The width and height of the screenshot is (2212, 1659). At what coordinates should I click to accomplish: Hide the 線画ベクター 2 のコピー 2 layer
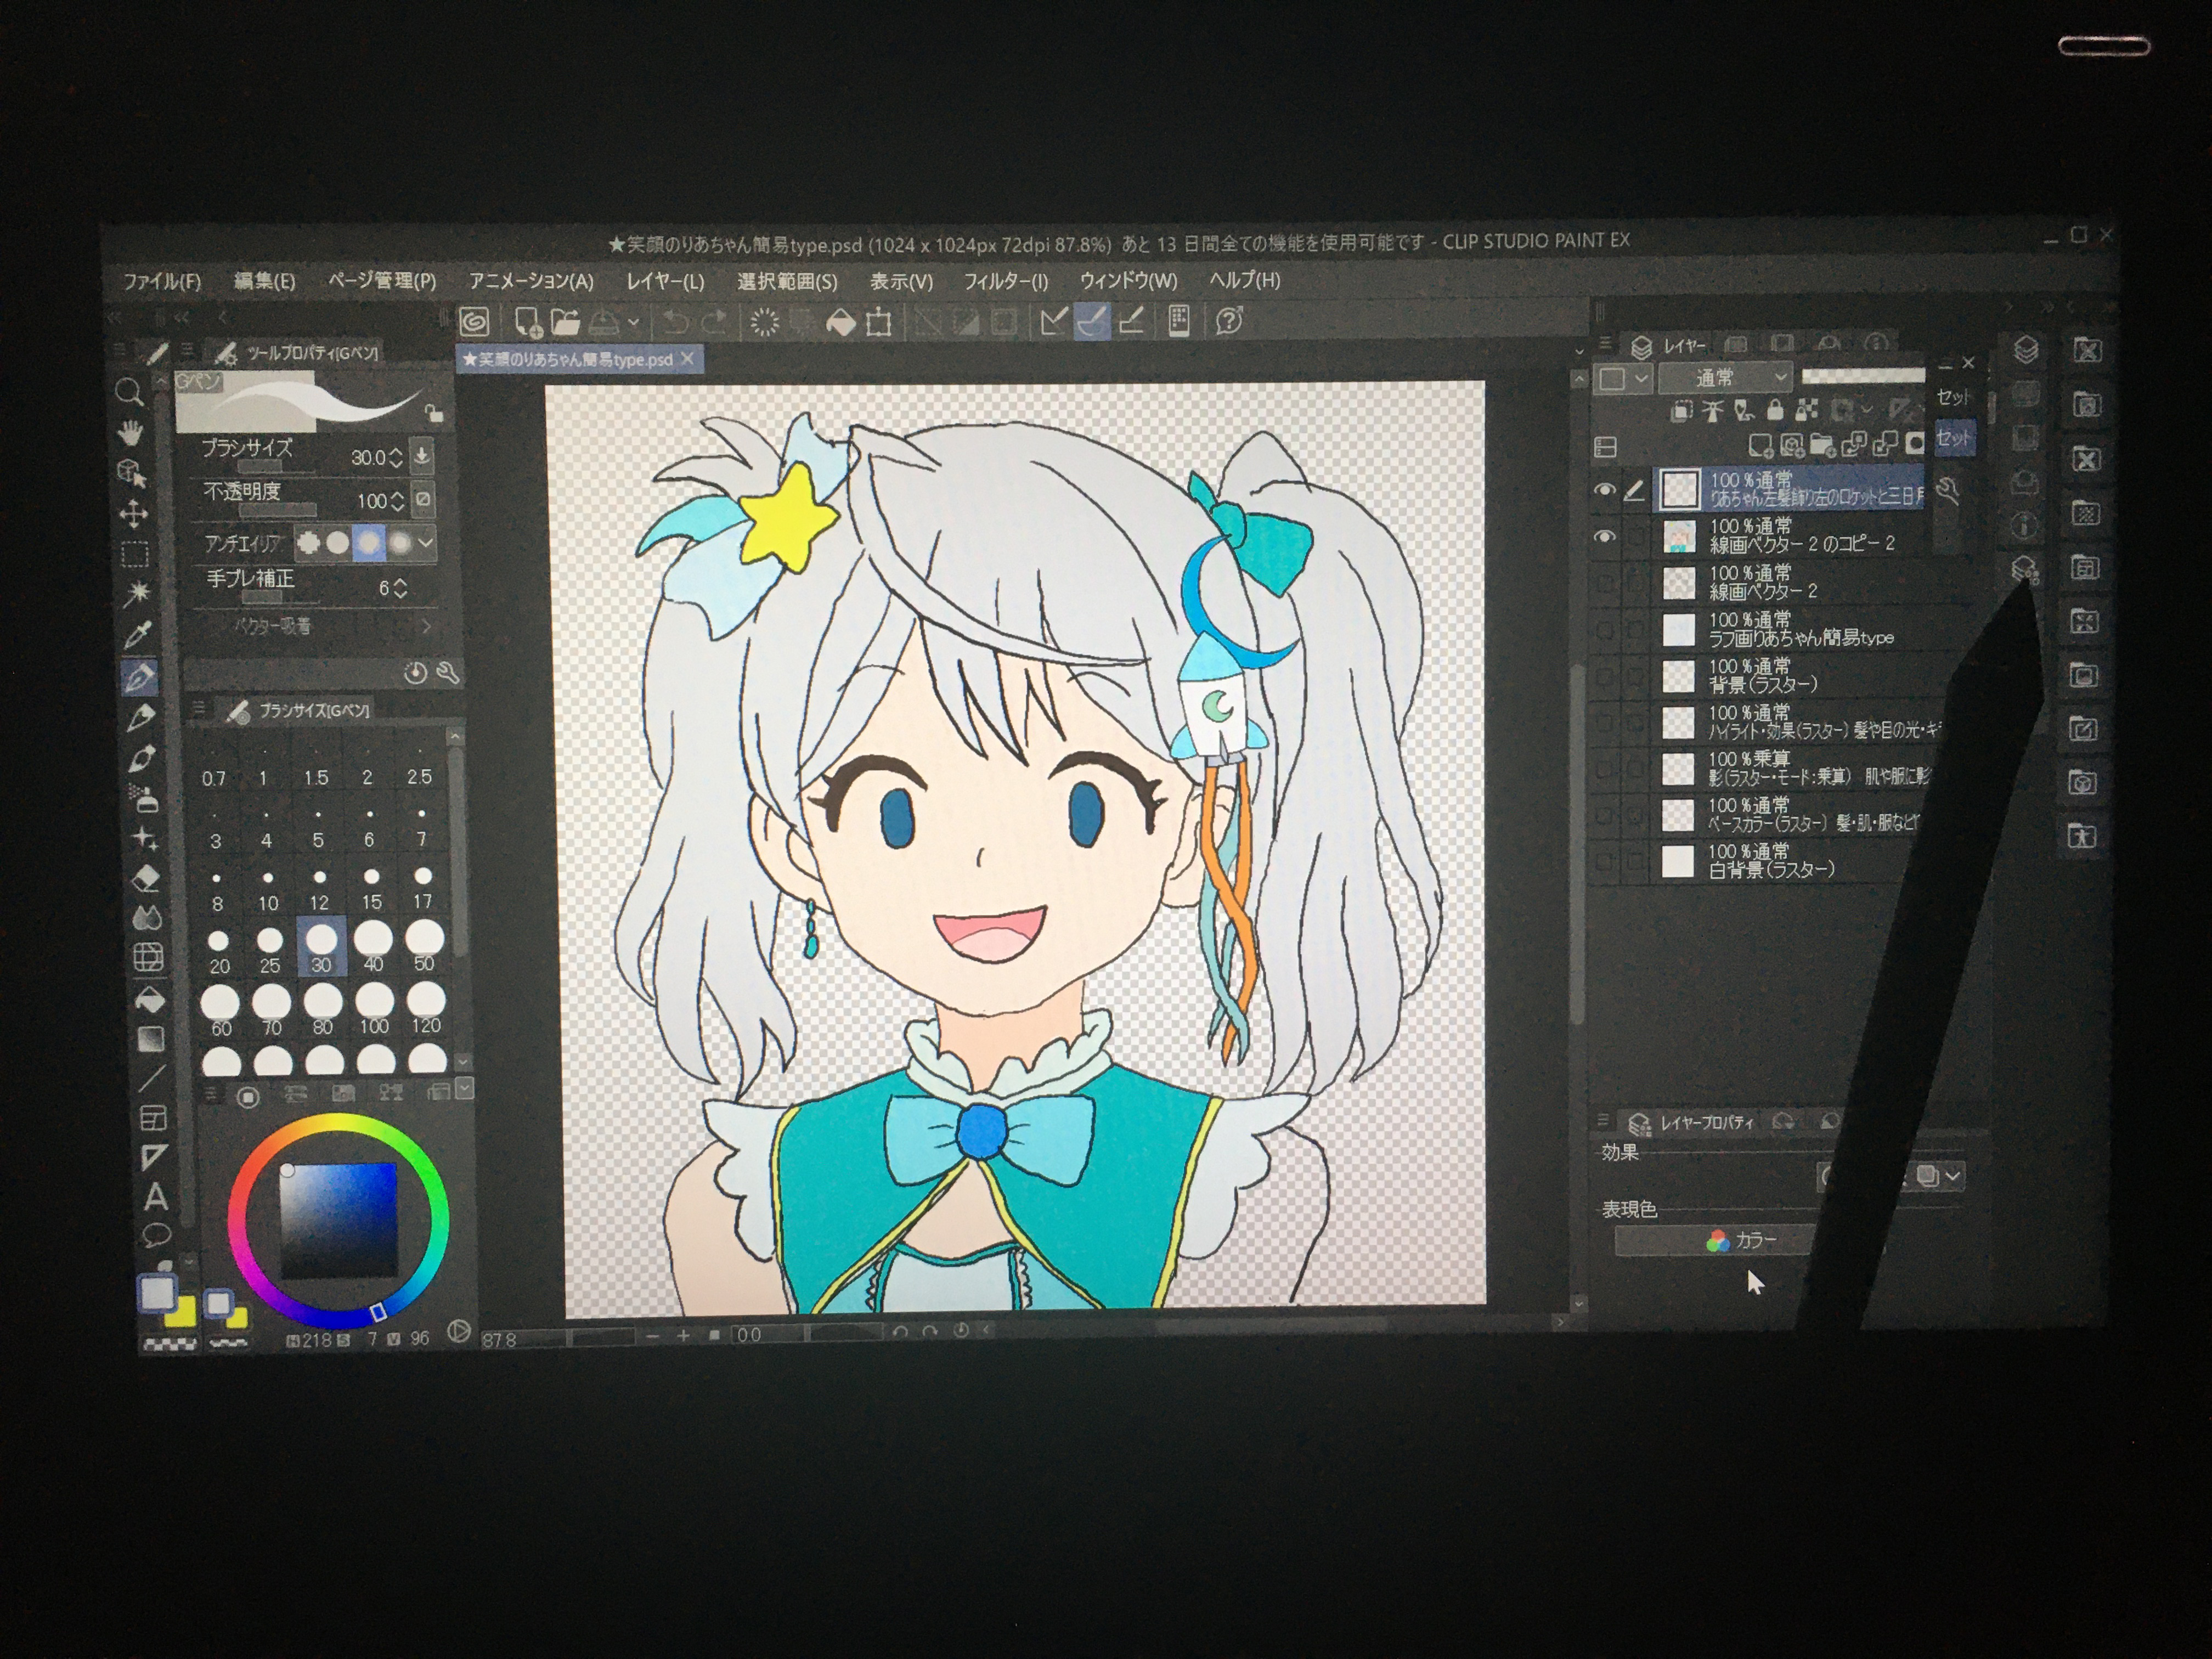tap(1604, 537)
